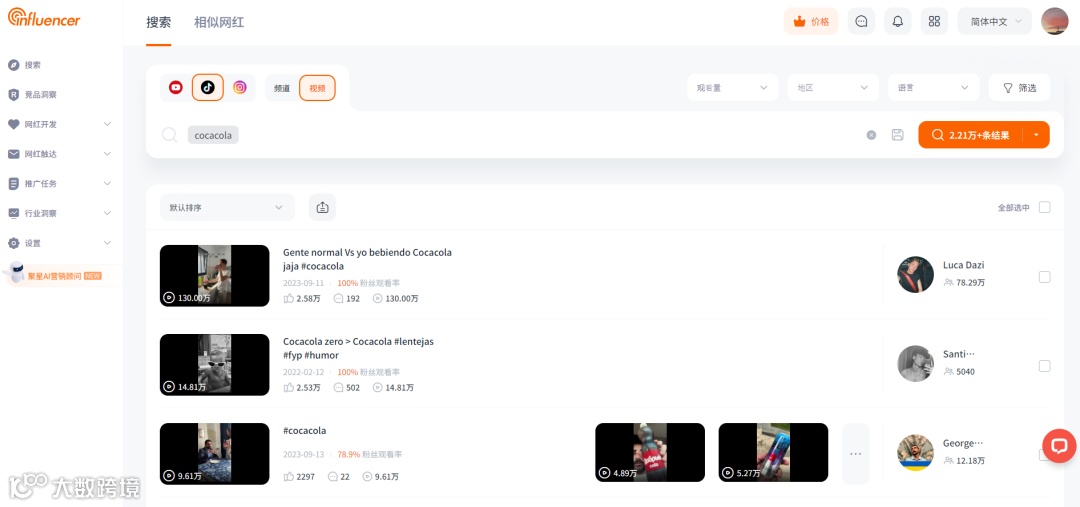Switch to the 搜索 tab
The width and height of the screenshot is (1080, 507).
(158, 22)
